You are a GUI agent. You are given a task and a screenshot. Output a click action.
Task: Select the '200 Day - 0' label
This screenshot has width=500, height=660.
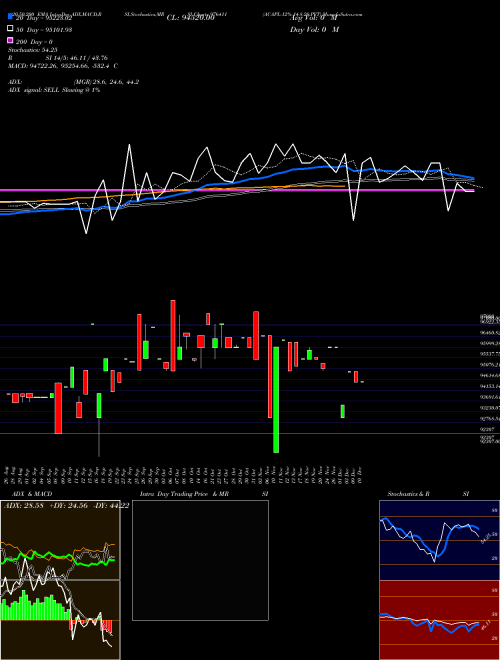[35, 42]
